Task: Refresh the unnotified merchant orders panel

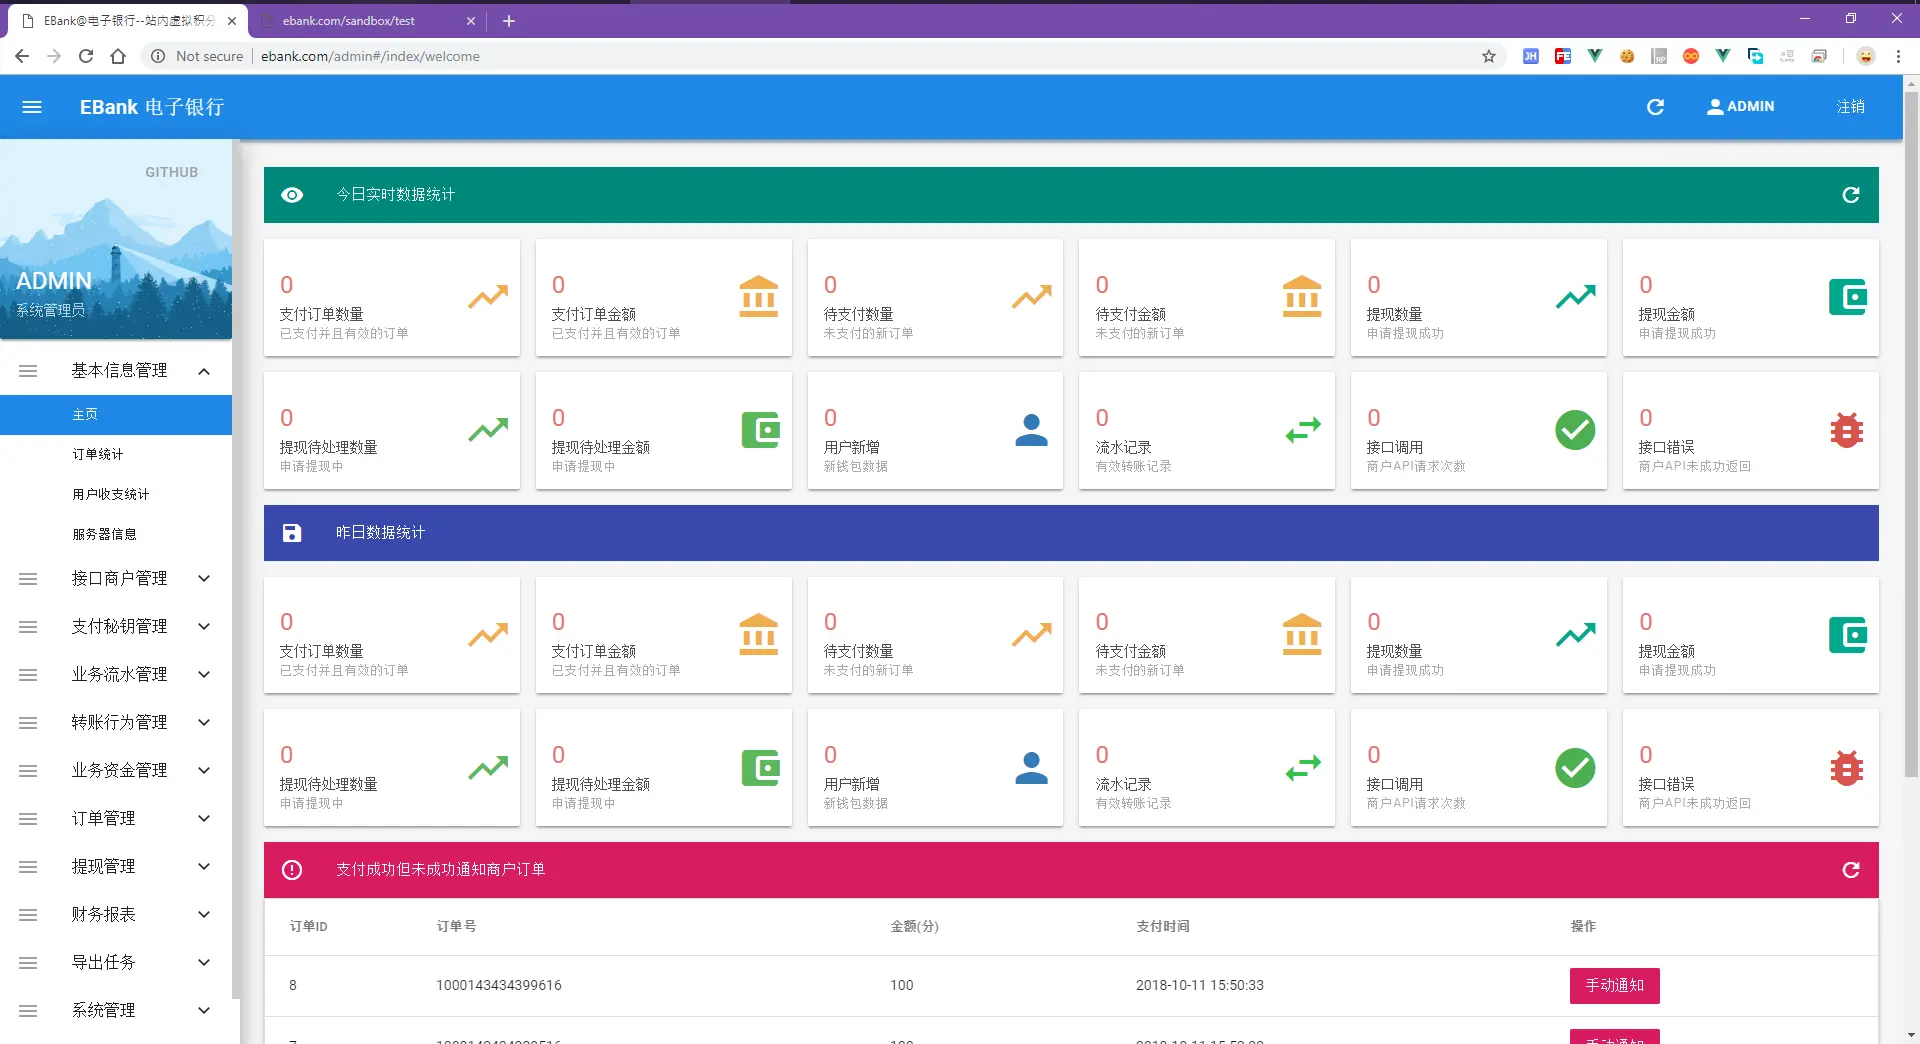Action: (1851, 870)
